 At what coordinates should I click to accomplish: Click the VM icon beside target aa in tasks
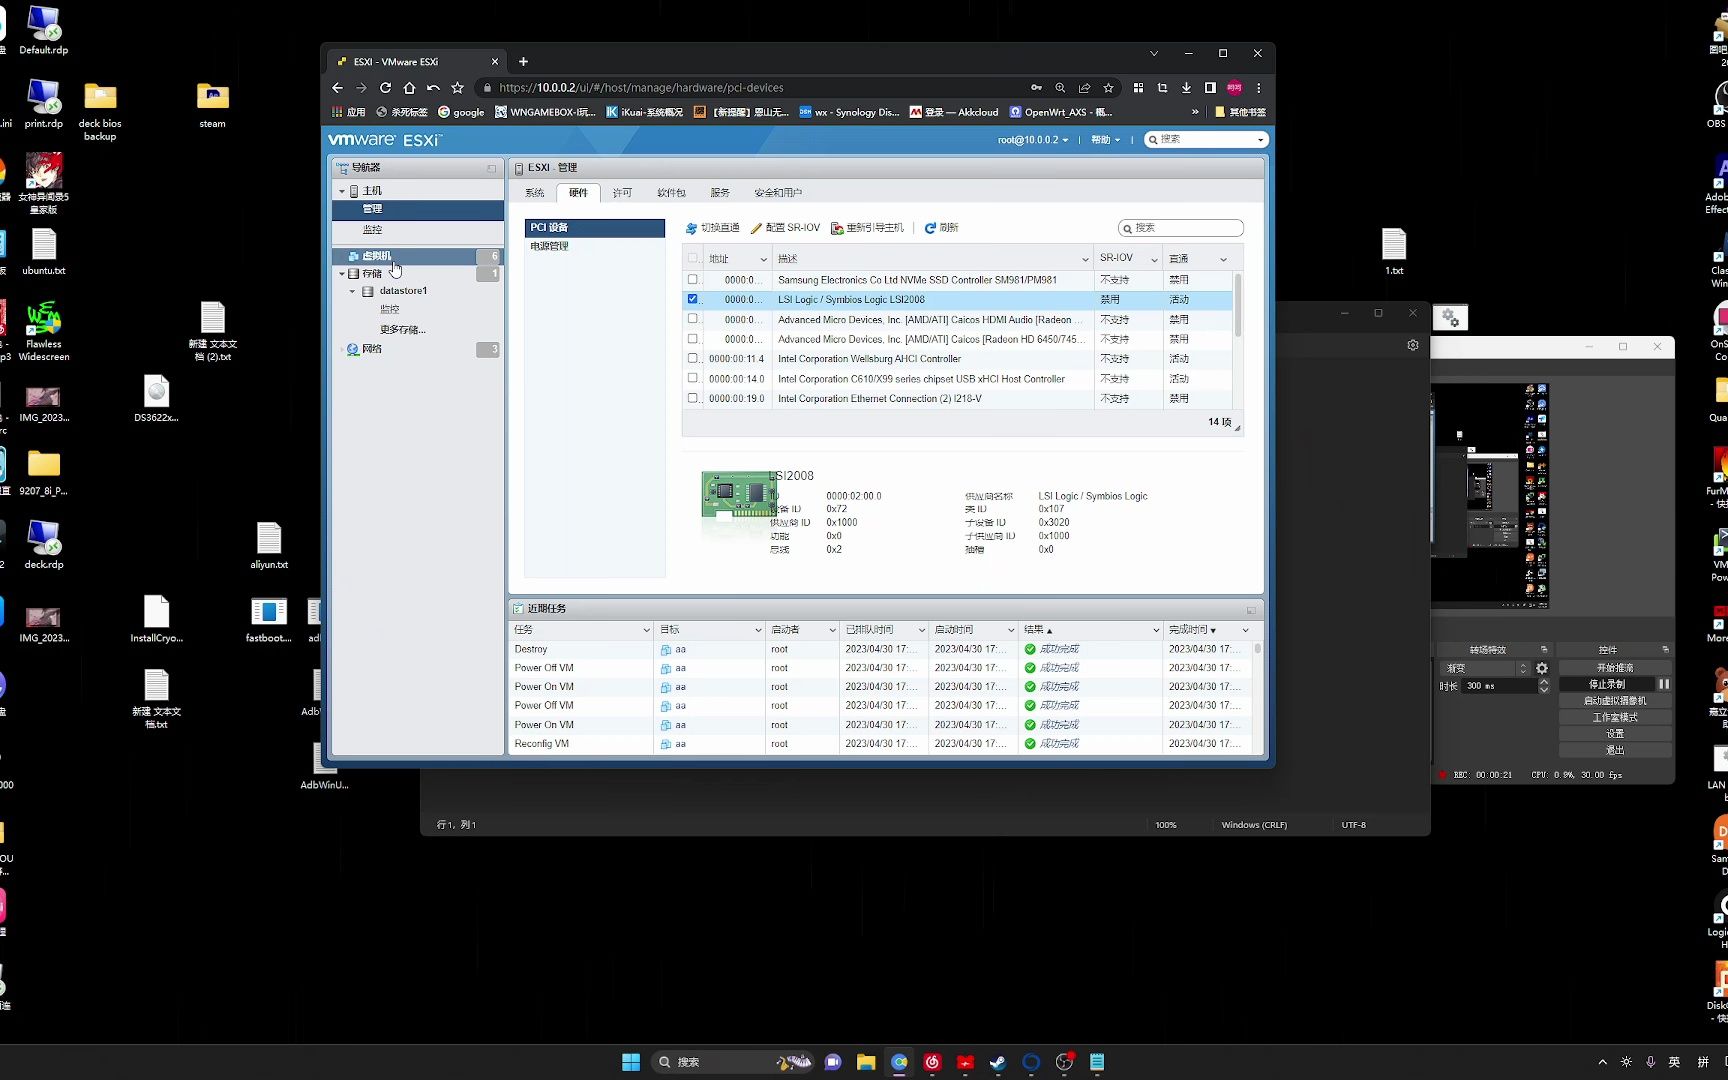[667, 648]
